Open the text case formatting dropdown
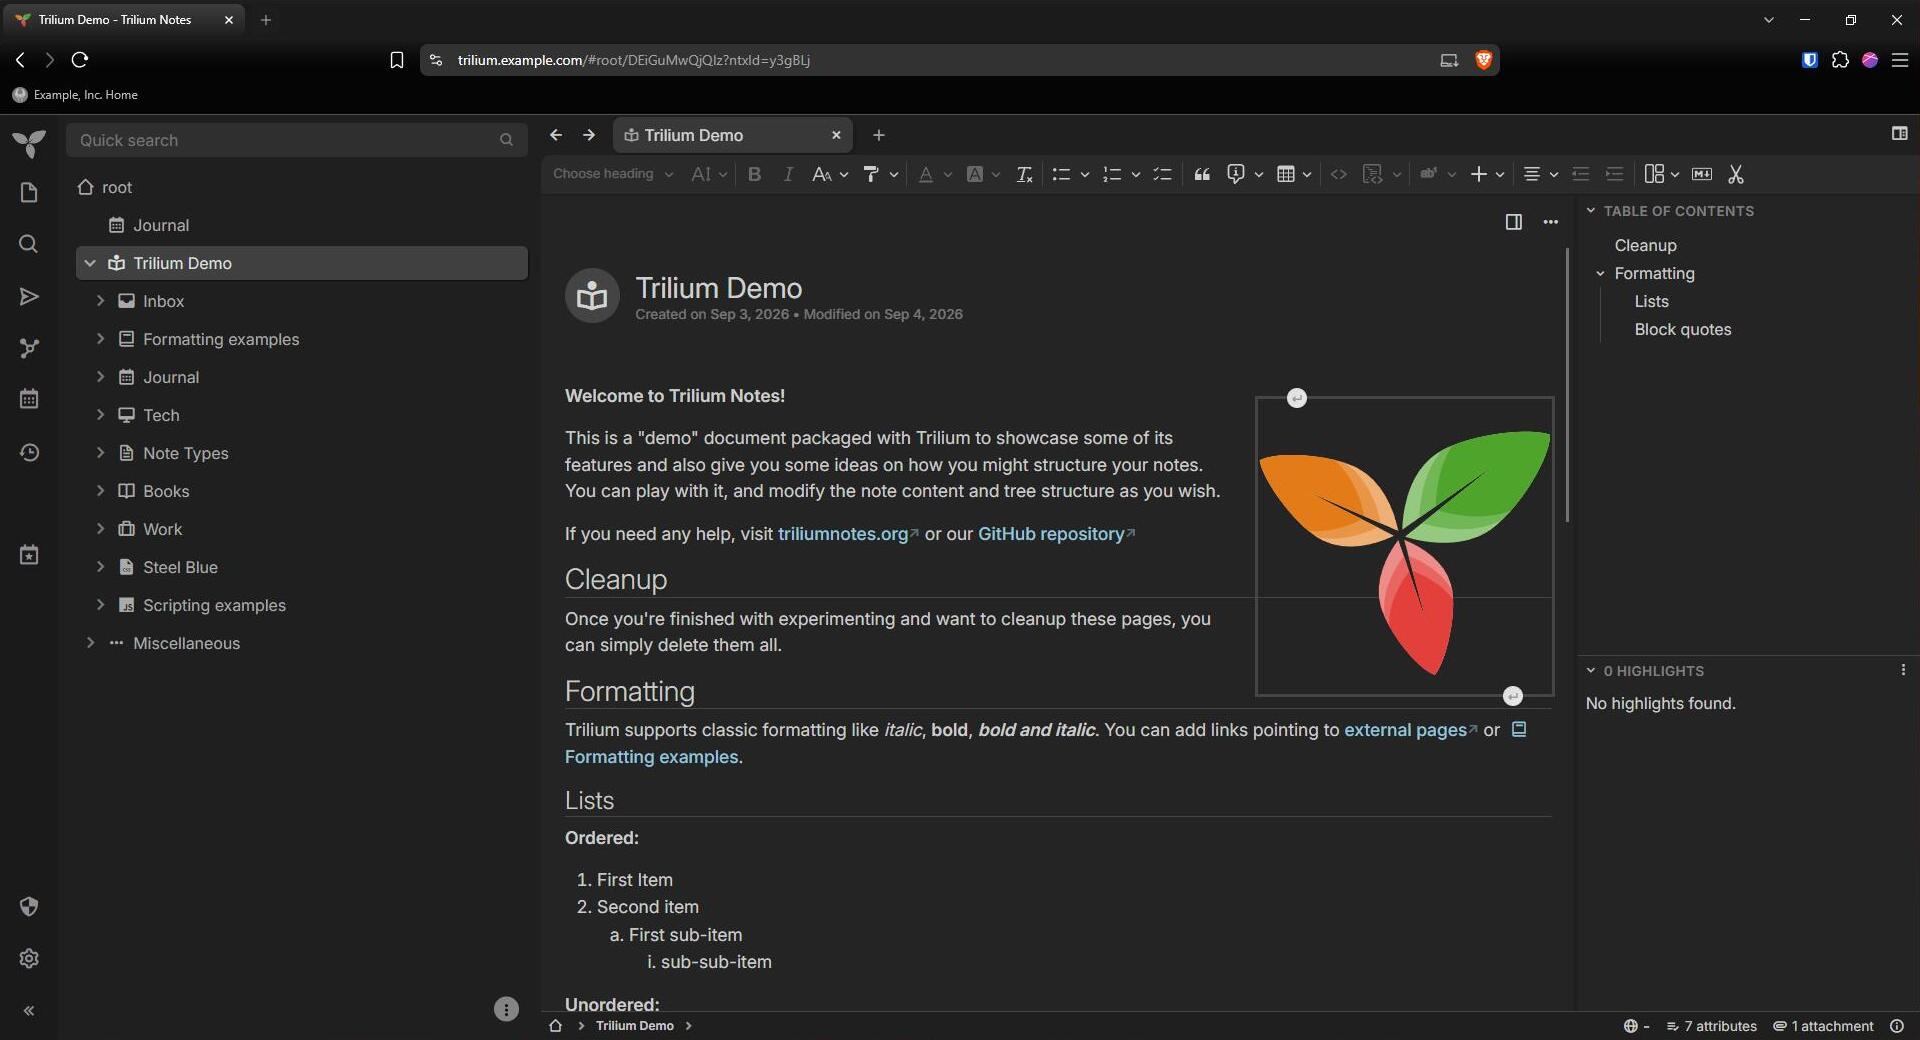The image size is (1920, 1040). click(x=831, y=174)
